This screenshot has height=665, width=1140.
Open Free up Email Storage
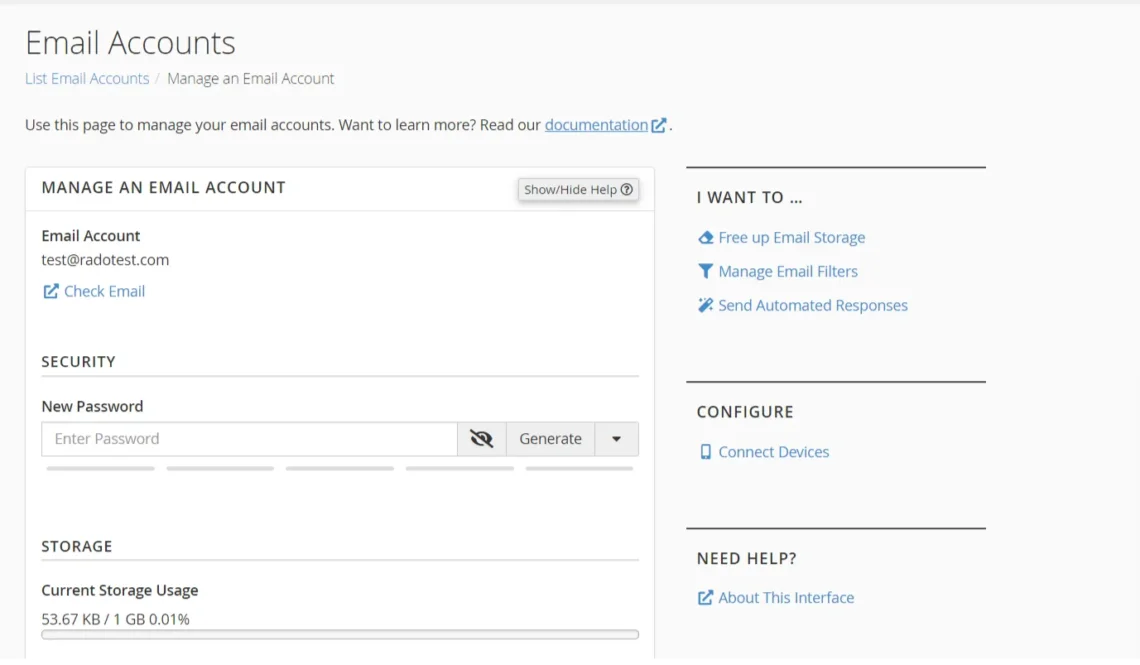click(791, 237)
